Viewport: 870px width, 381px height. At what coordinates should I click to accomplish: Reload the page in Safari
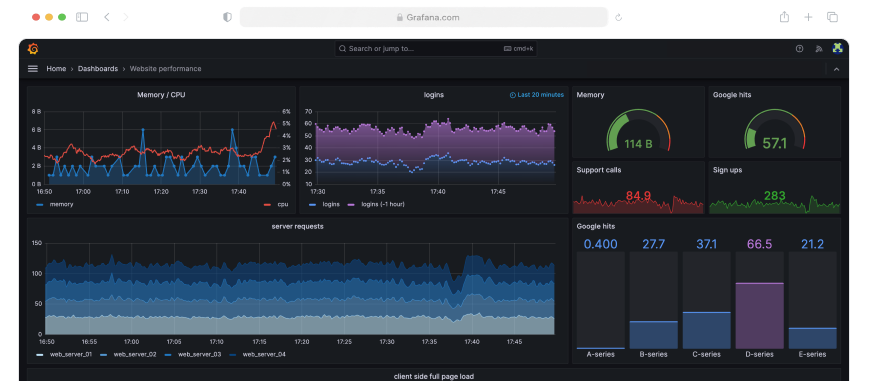pyautogui.click(x=619, y=17)
